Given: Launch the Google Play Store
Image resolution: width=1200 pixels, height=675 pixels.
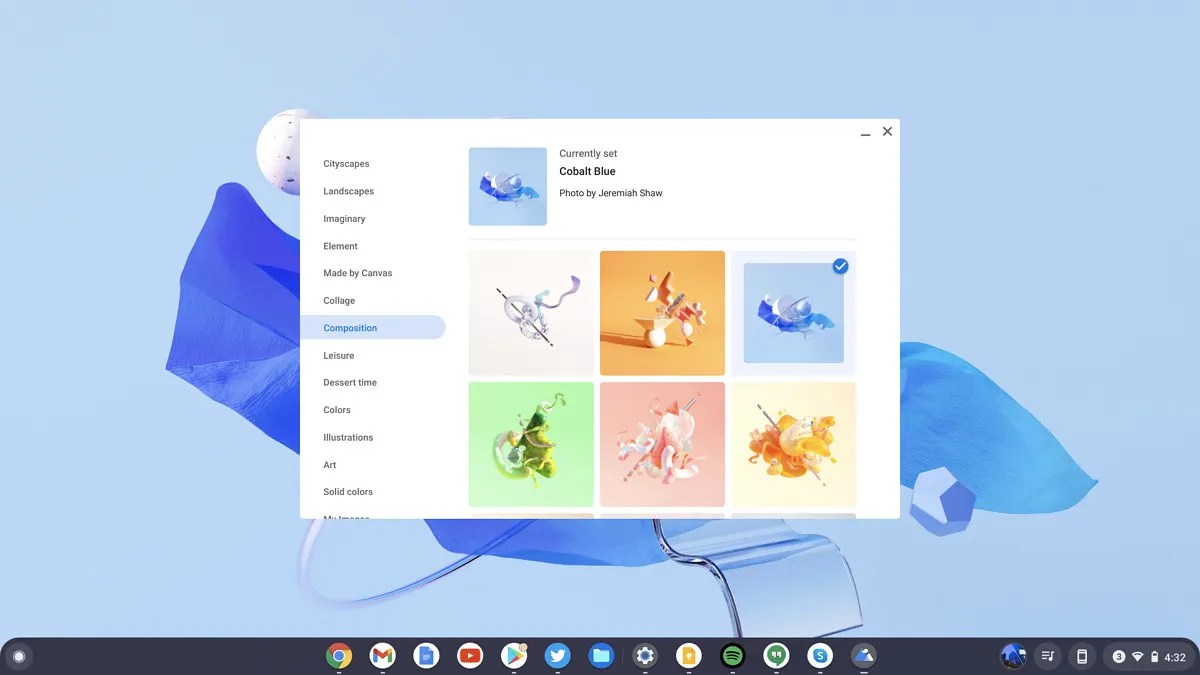Looking at the screenshot, I should (514, 656).
